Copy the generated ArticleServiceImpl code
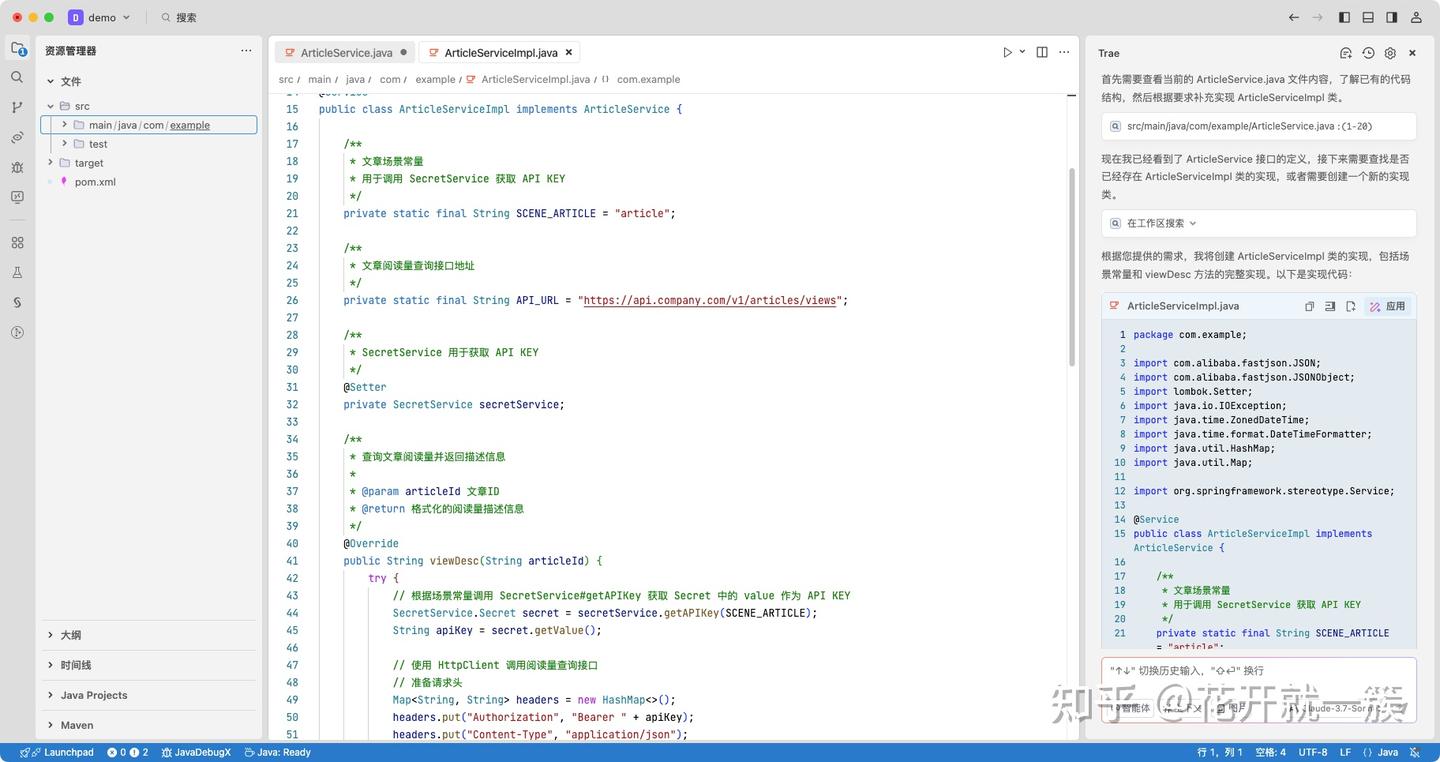This screenshot has width=1440, height=762. (x=1310, y=306)
